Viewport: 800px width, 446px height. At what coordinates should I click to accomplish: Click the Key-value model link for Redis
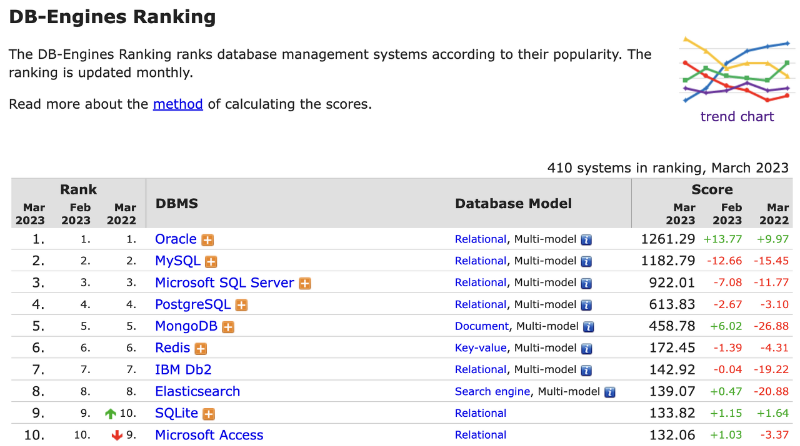[481, 348]
